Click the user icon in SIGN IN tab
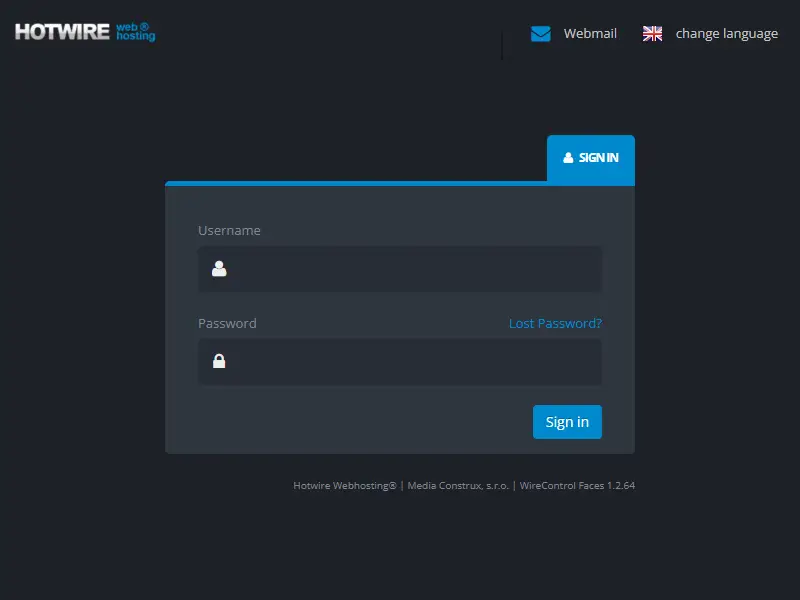 click(x=568, y=158)
